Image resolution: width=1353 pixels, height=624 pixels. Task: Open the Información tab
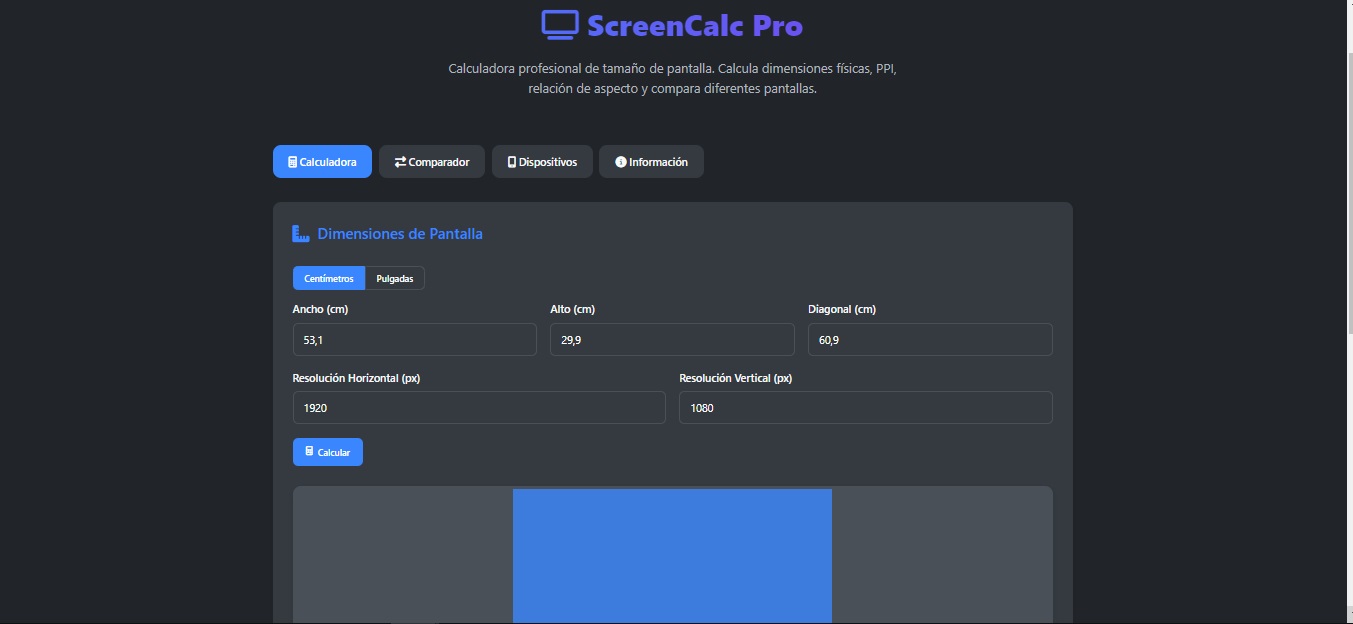click(651, 161)
